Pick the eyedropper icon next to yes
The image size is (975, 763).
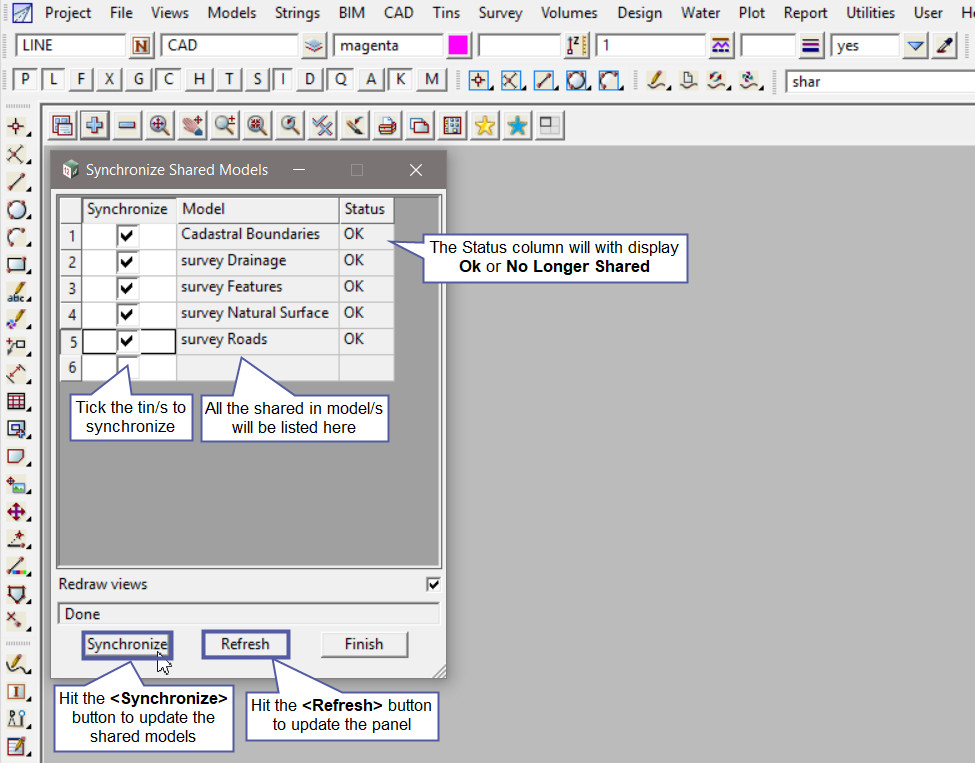[x=945, y=46]
